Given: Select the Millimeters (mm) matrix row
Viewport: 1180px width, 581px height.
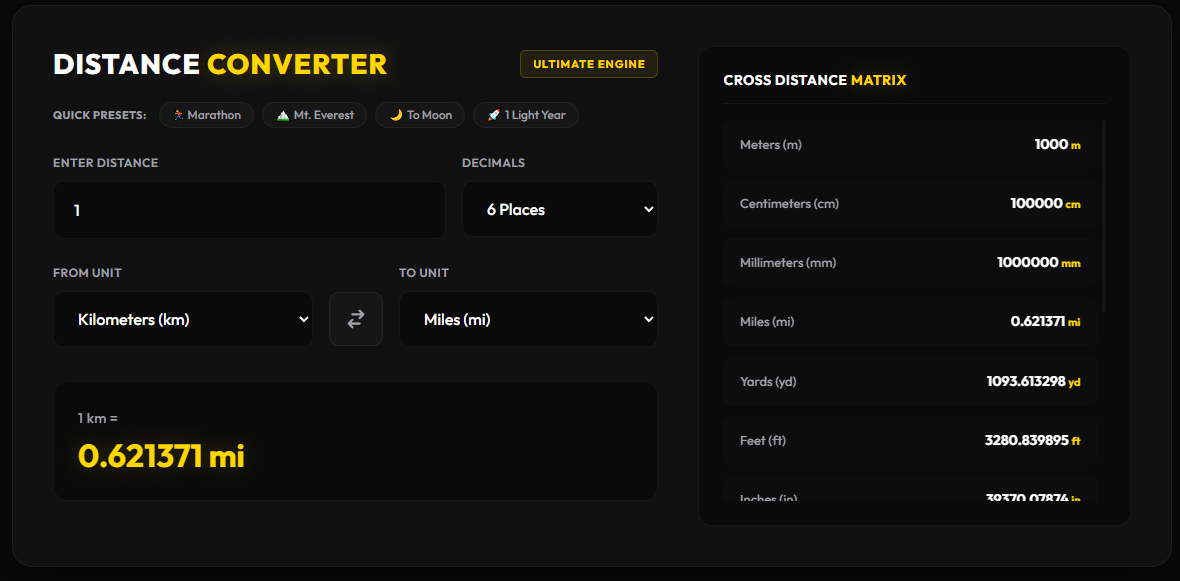Looking at the screenshot, I should (910, 263).
